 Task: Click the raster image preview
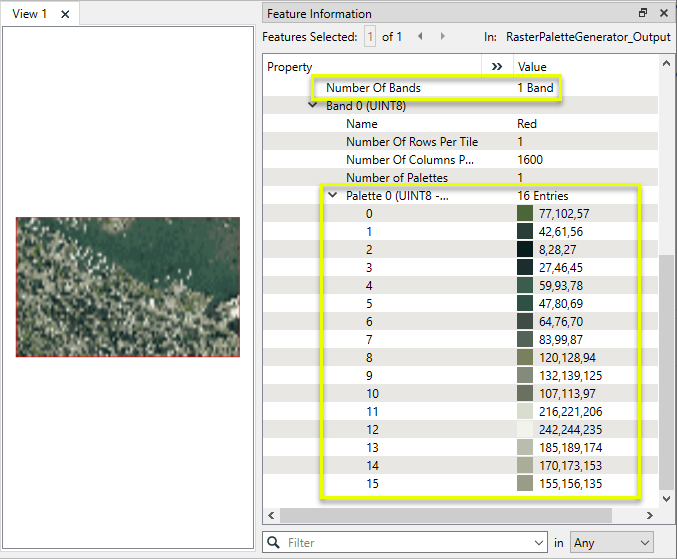pyautogui.click(x=128, y=287)
